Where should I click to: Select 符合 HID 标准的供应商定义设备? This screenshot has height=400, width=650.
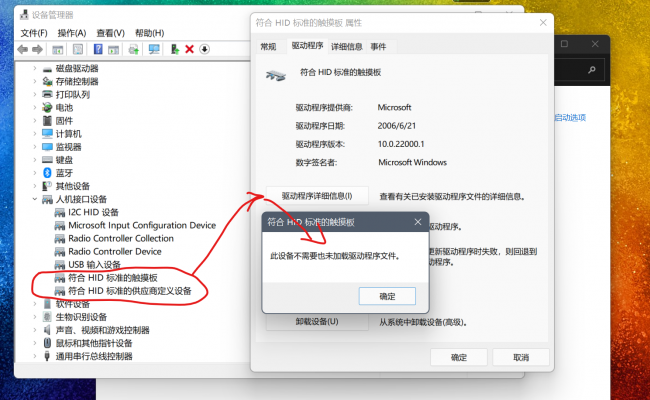coord(130,291)
